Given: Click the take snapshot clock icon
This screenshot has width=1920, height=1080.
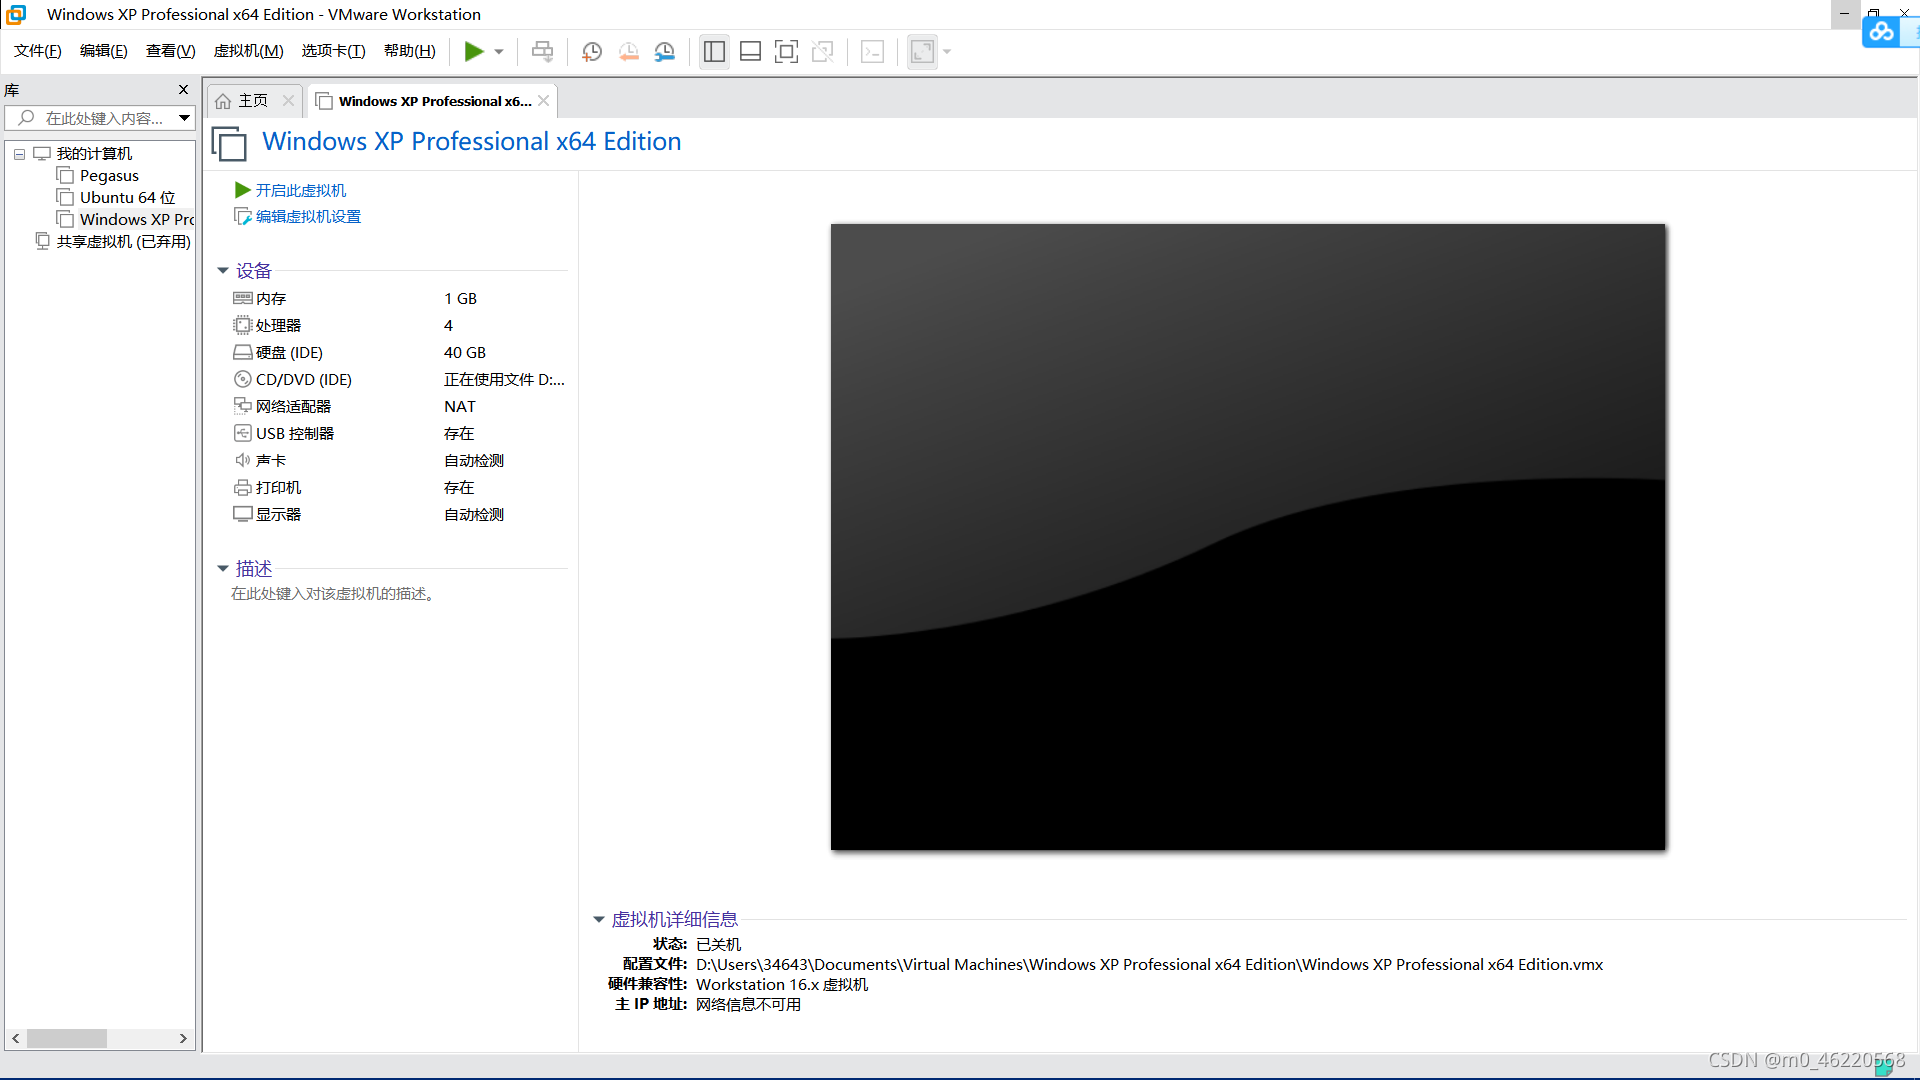Looking at the screenshot, I should pyautogui.click(x=592, y=52).
